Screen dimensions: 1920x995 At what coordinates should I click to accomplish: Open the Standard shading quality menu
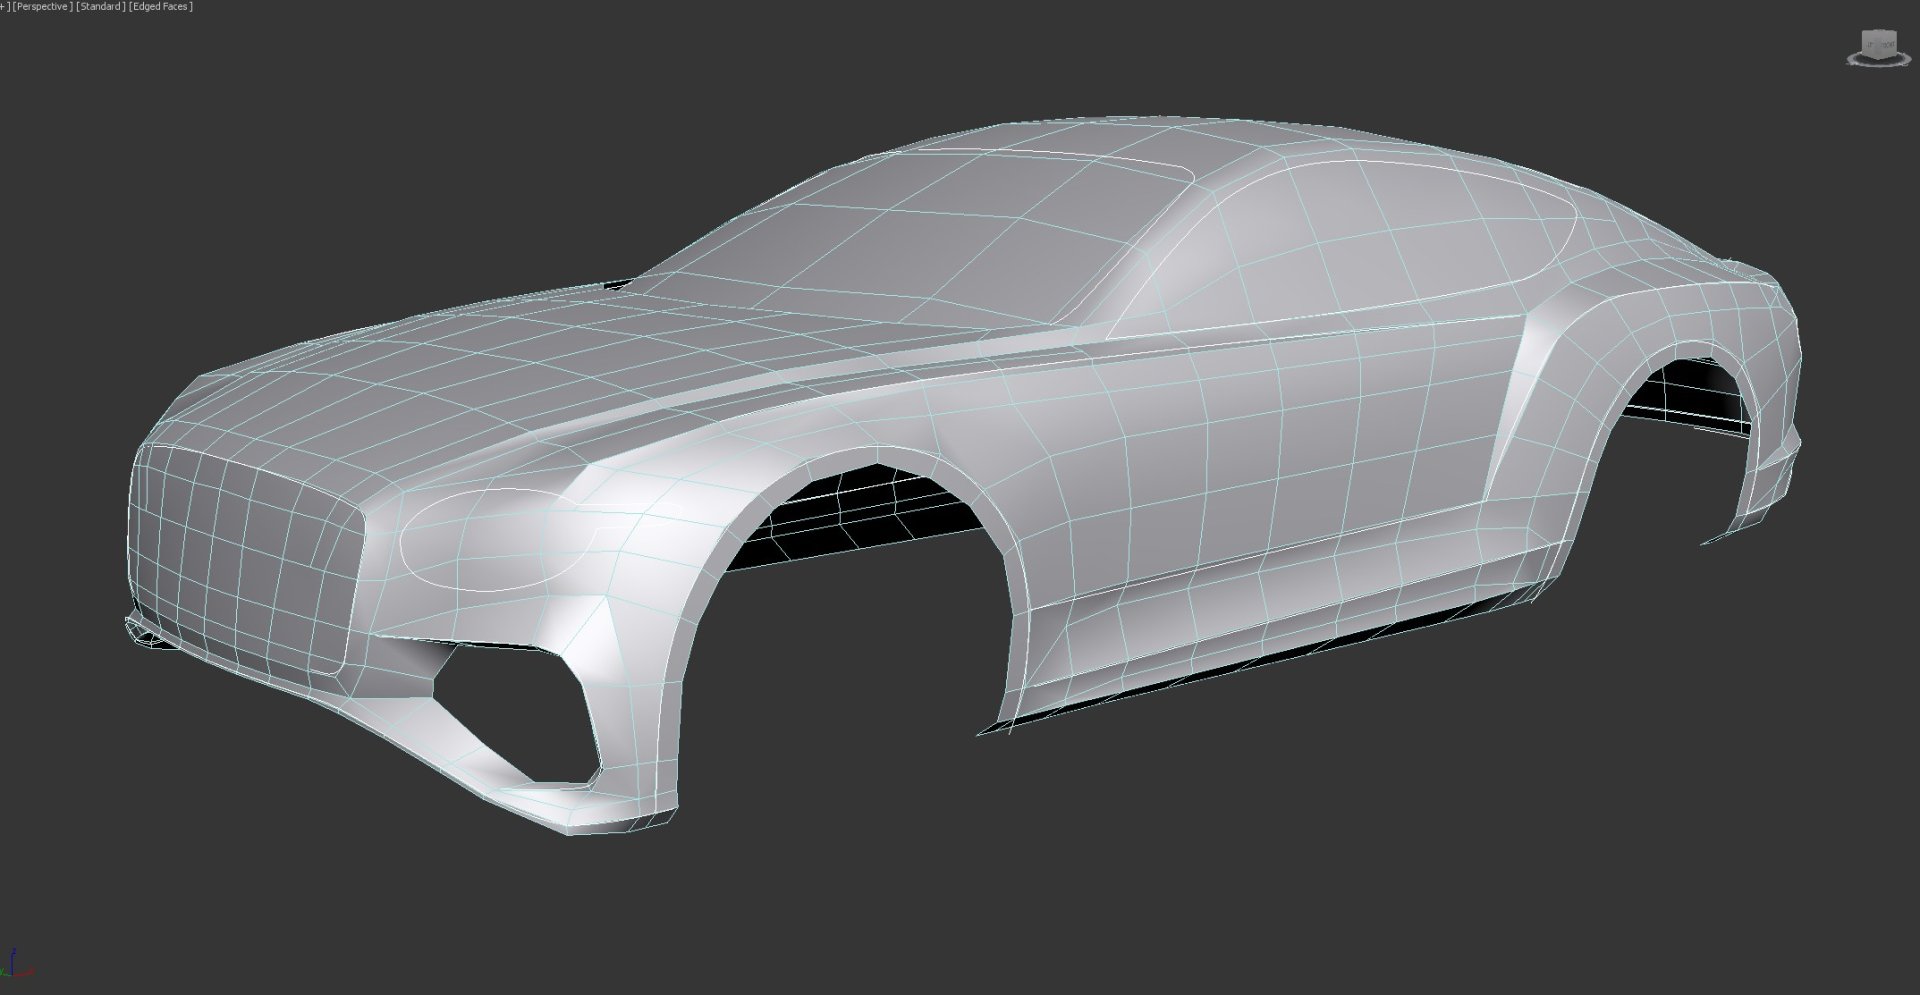(100, 7)
